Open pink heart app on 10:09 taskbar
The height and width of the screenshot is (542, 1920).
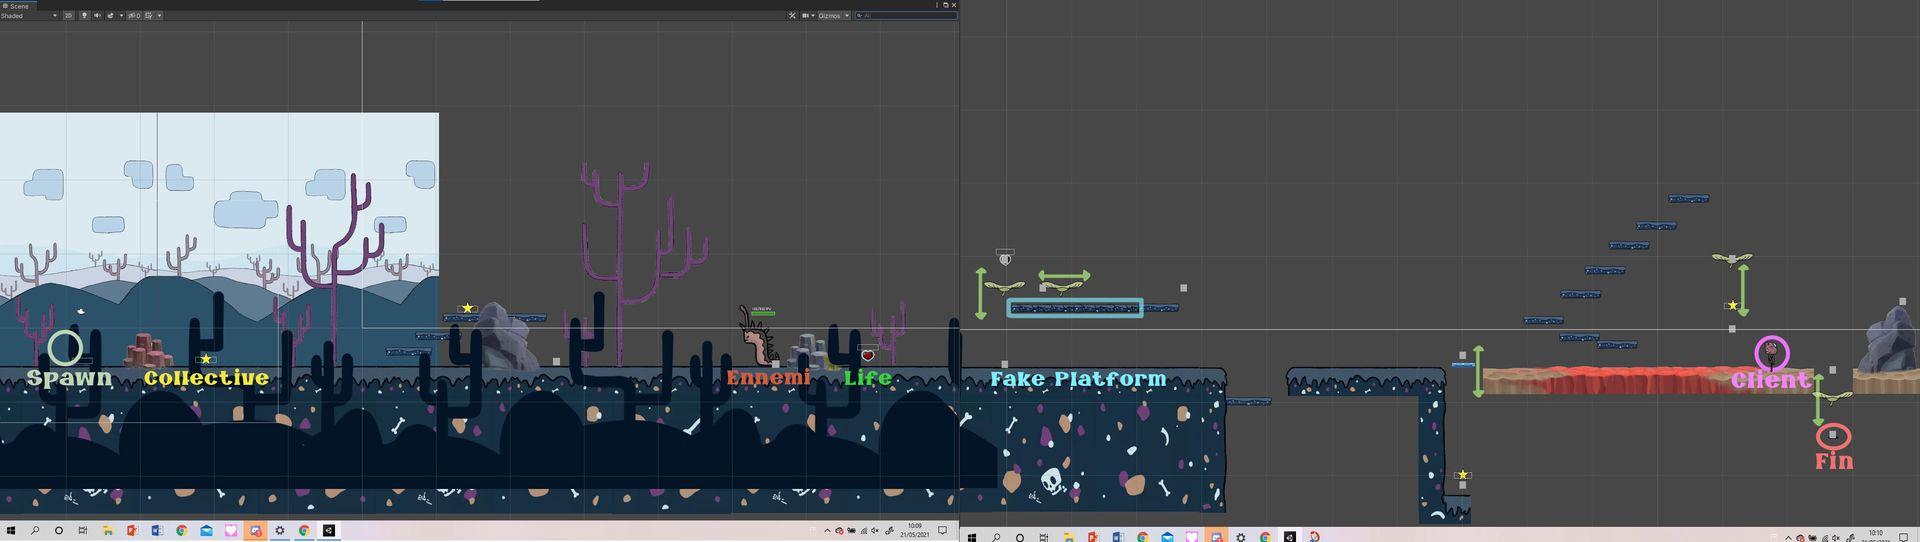coord(231,531)
